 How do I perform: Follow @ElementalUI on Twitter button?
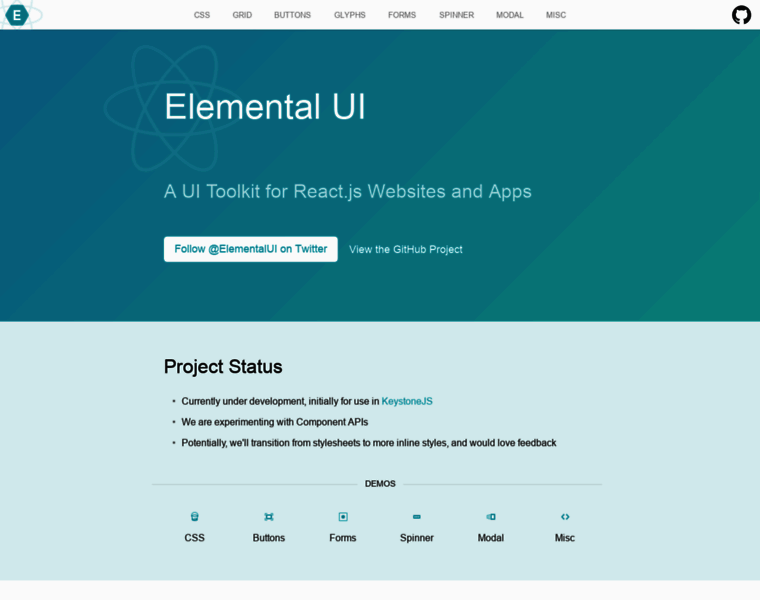pyautogui.click(x=251, y=249)
